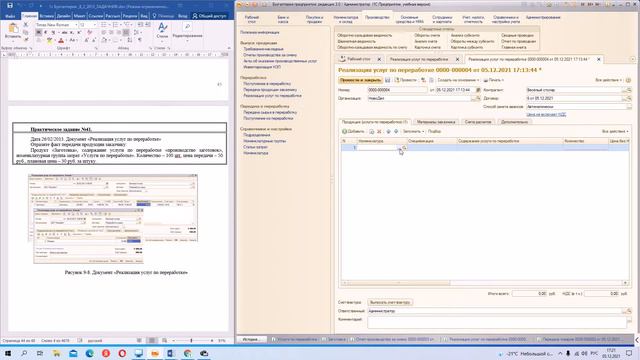
Task: Adjust the Word zoom slider in status bar
Action: click(191, 340)
